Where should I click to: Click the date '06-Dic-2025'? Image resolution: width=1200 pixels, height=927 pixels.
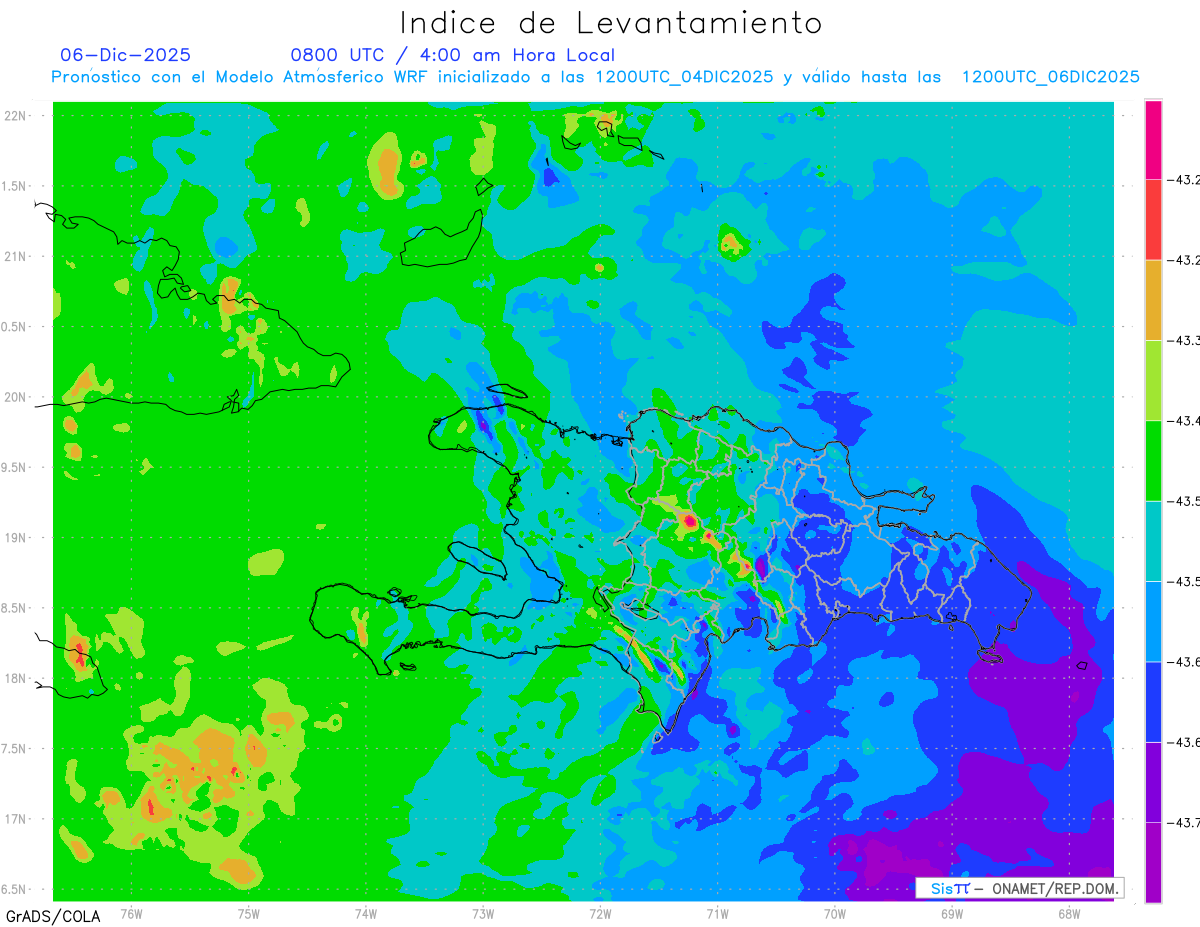pos(125,55)
